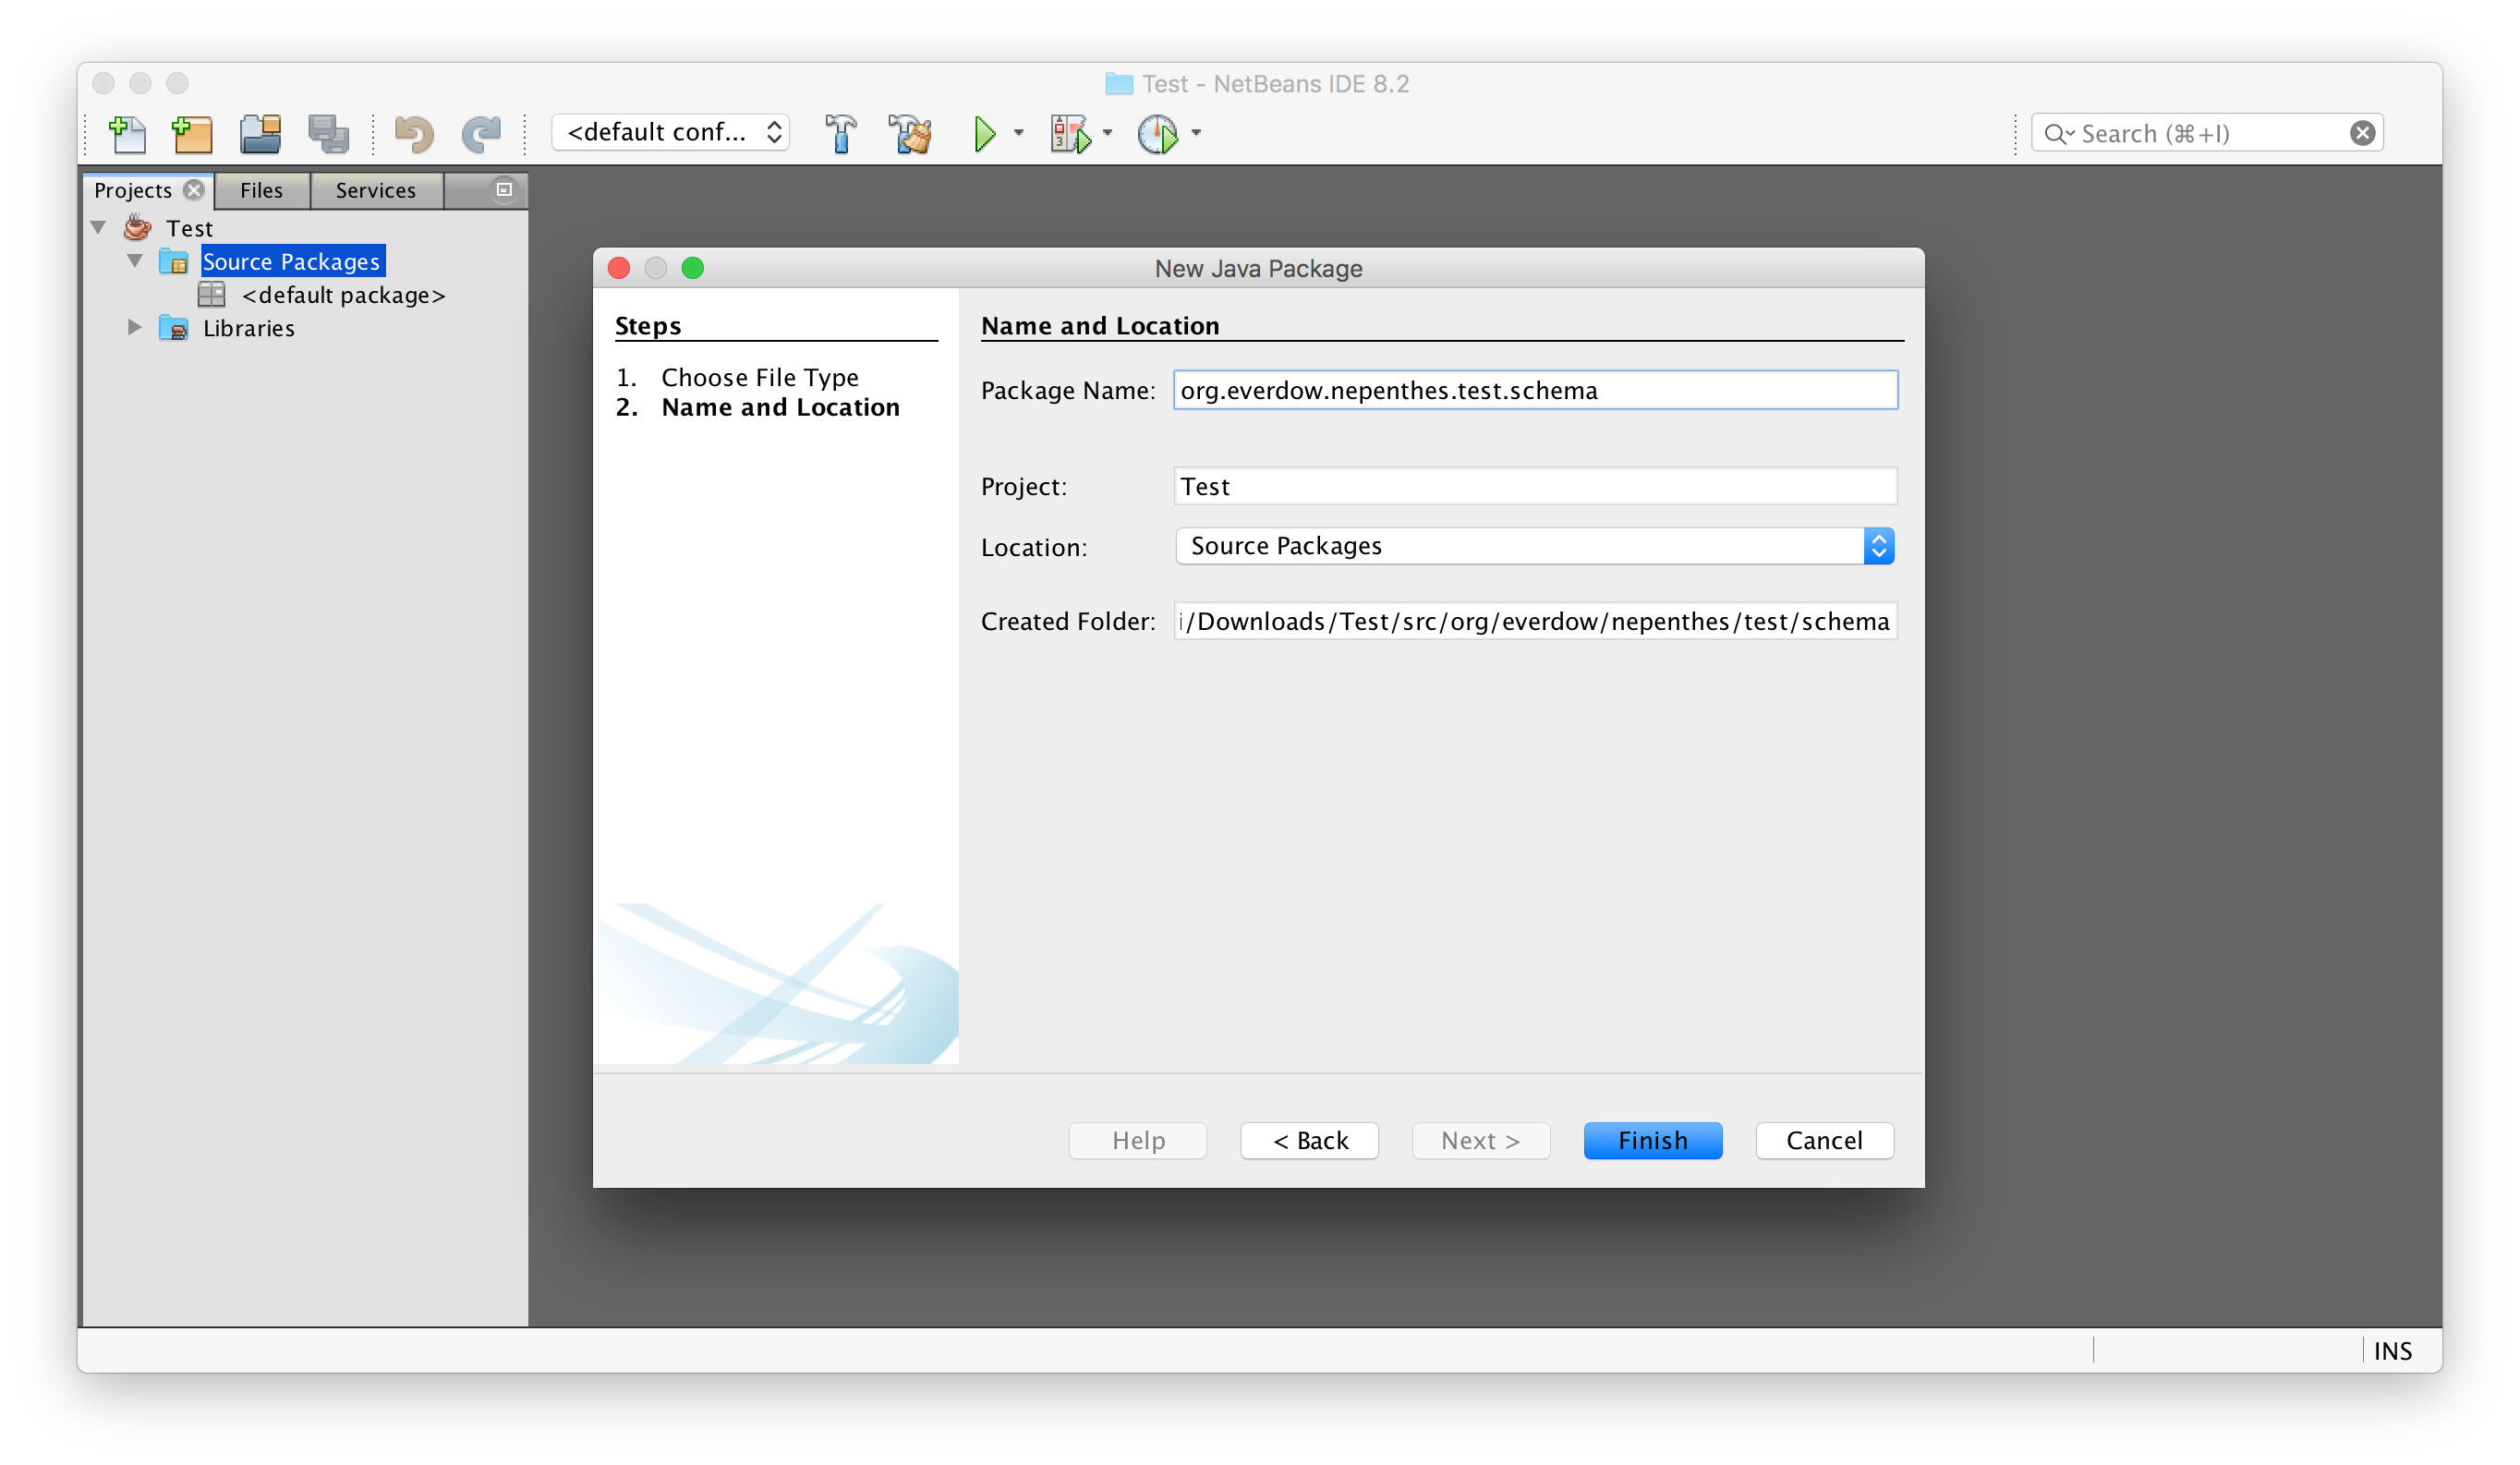Select the Test project coffee-cup icon

tap(137, 228)
